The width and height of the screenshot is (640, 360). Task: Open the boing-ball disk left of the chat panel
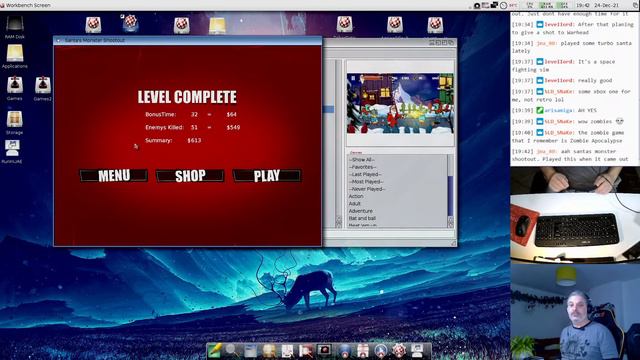[395, 24]
